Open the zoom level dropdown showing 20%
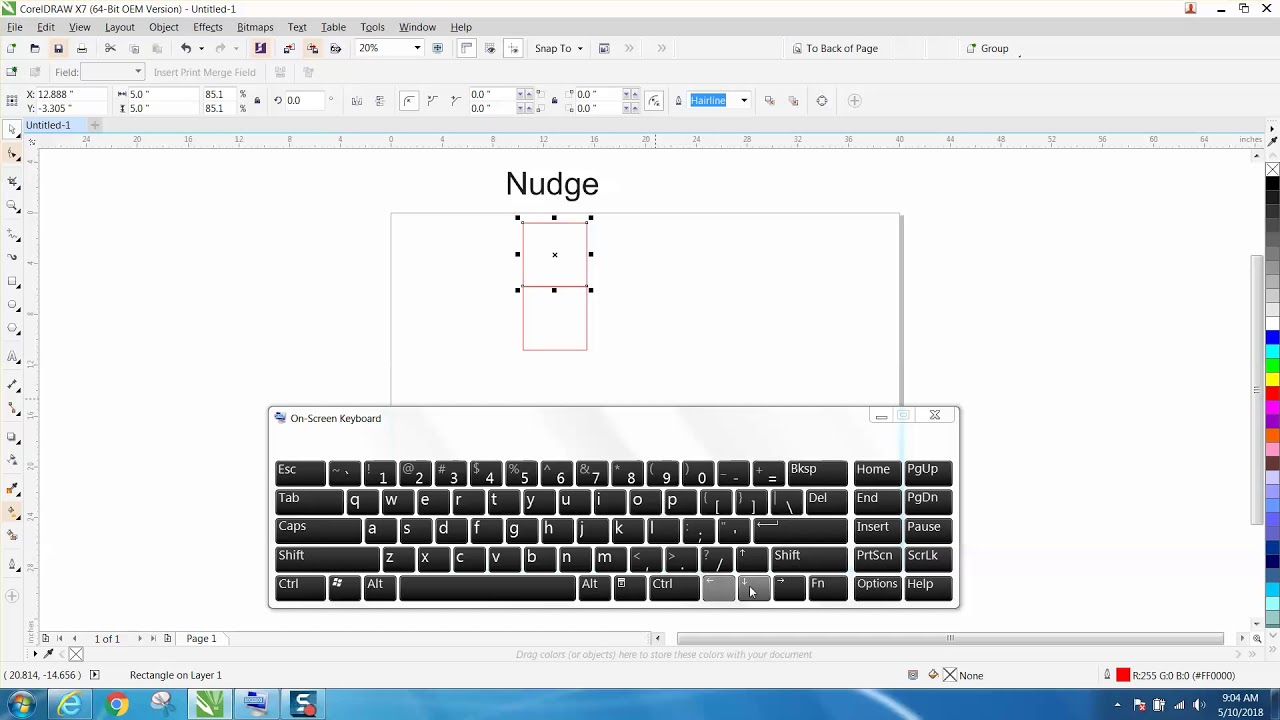 click(417, 48)
